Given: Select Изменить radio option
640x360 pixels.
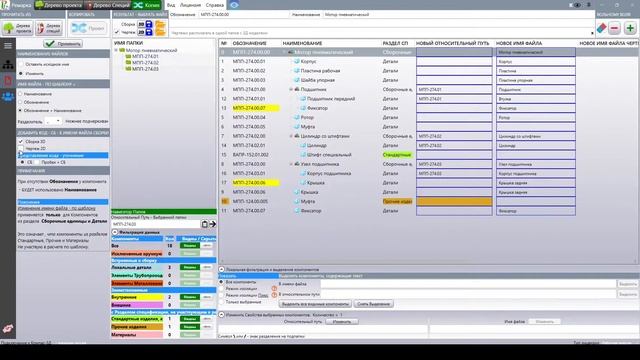Looking at the screenshot, I should tap(21, 73).
